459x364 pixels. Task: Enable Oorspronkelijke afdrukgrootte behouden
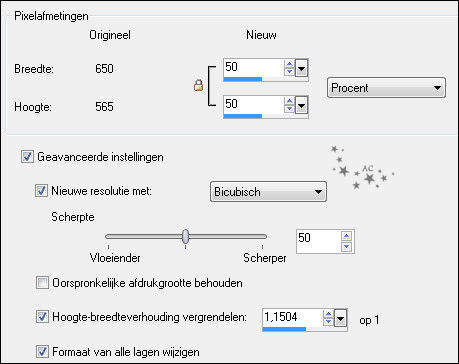click(x=42, y=283)
